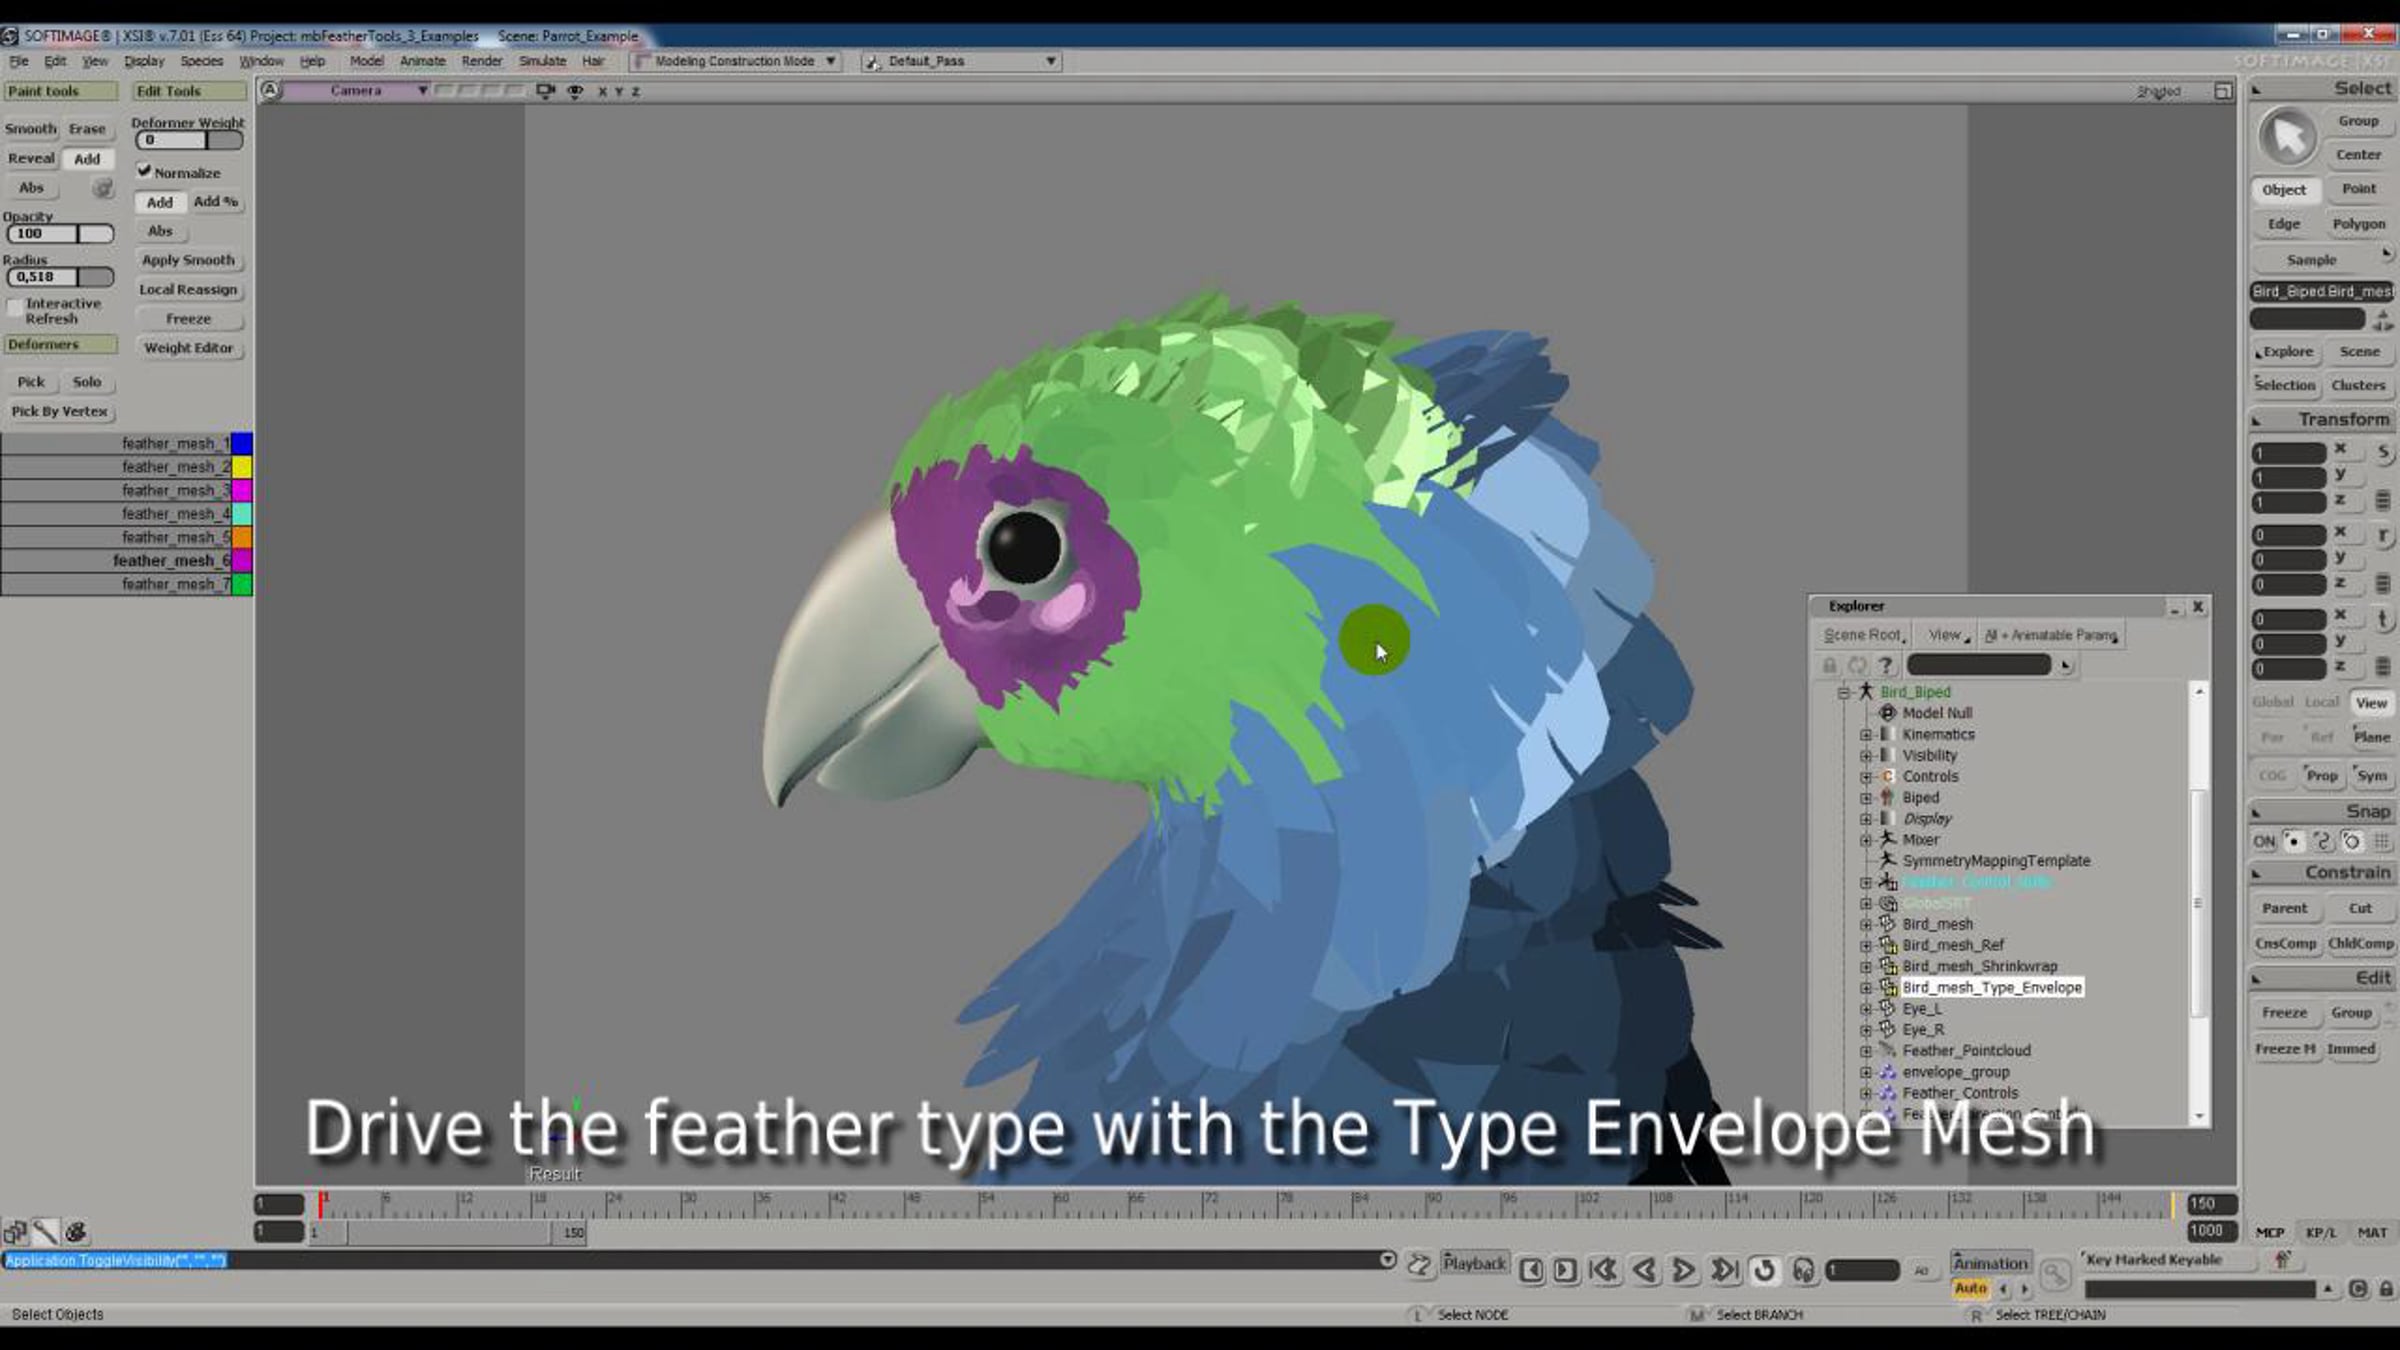The image size is (2400, 1350).
Task: Open the Simulate menu
Action: (543, 61)
